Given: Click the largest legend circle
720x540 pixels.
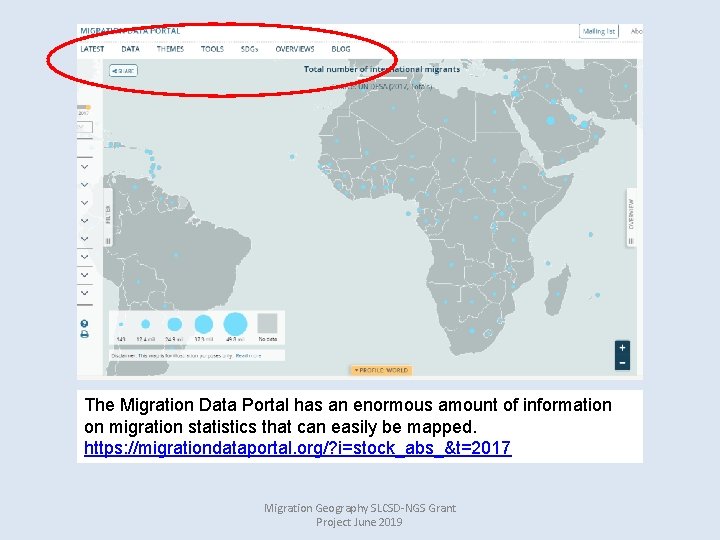Looking at the screenshot, I should 235,324.
